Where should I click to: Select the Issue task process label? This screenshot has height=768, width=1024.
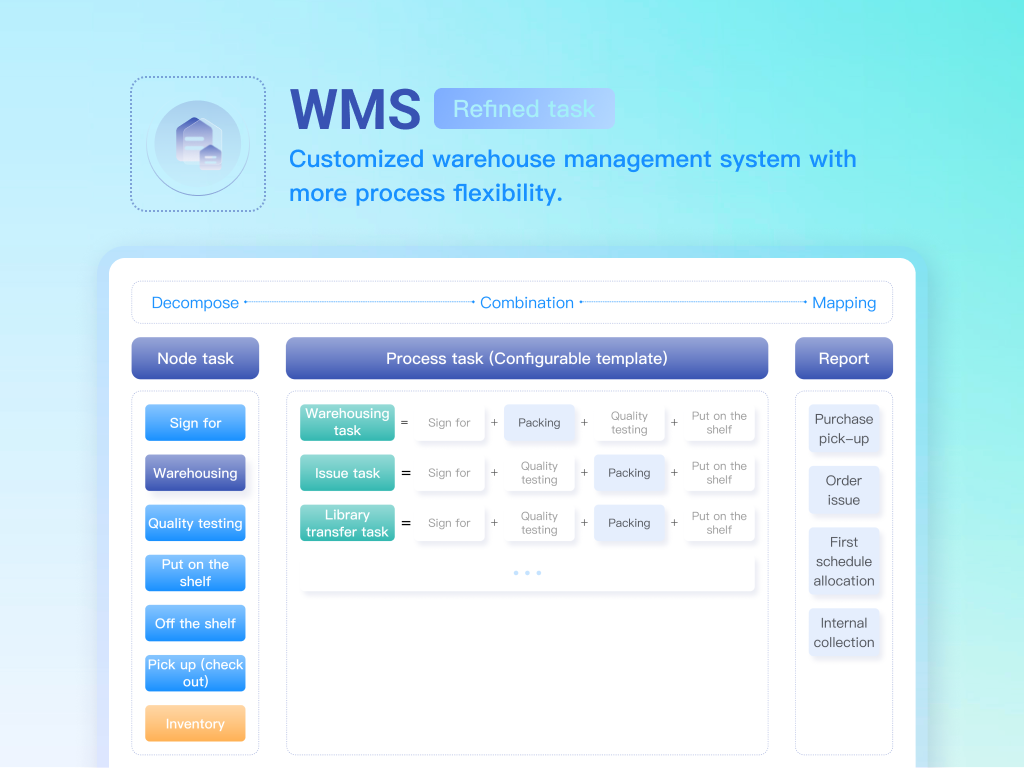(x=347, y=473)
